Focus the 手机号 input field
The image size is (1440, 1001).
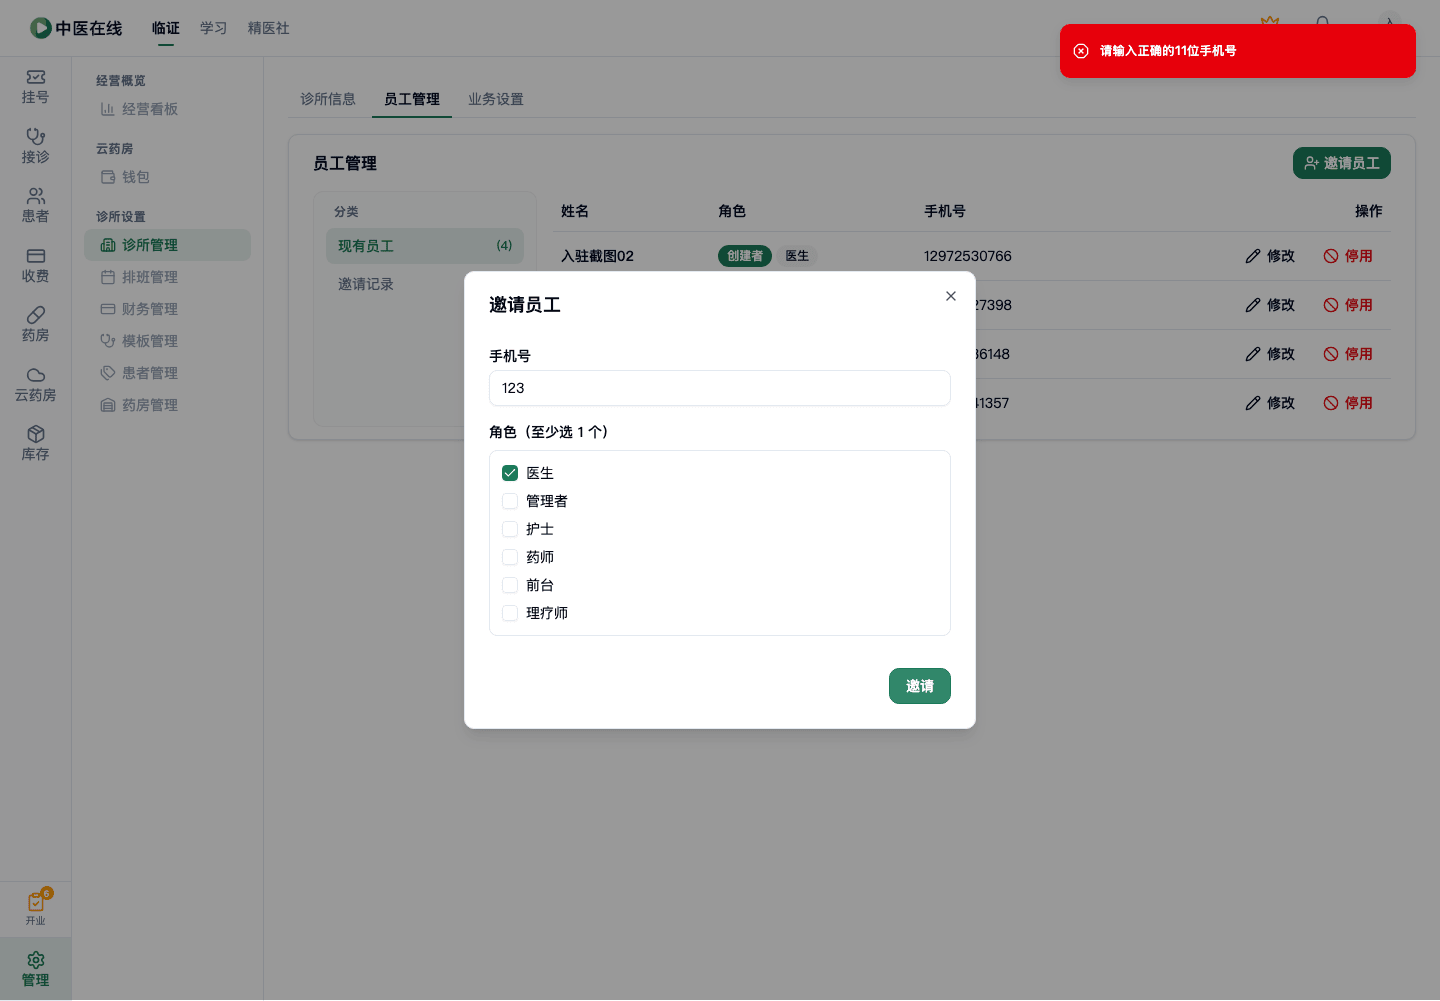(x=720, y=388)
